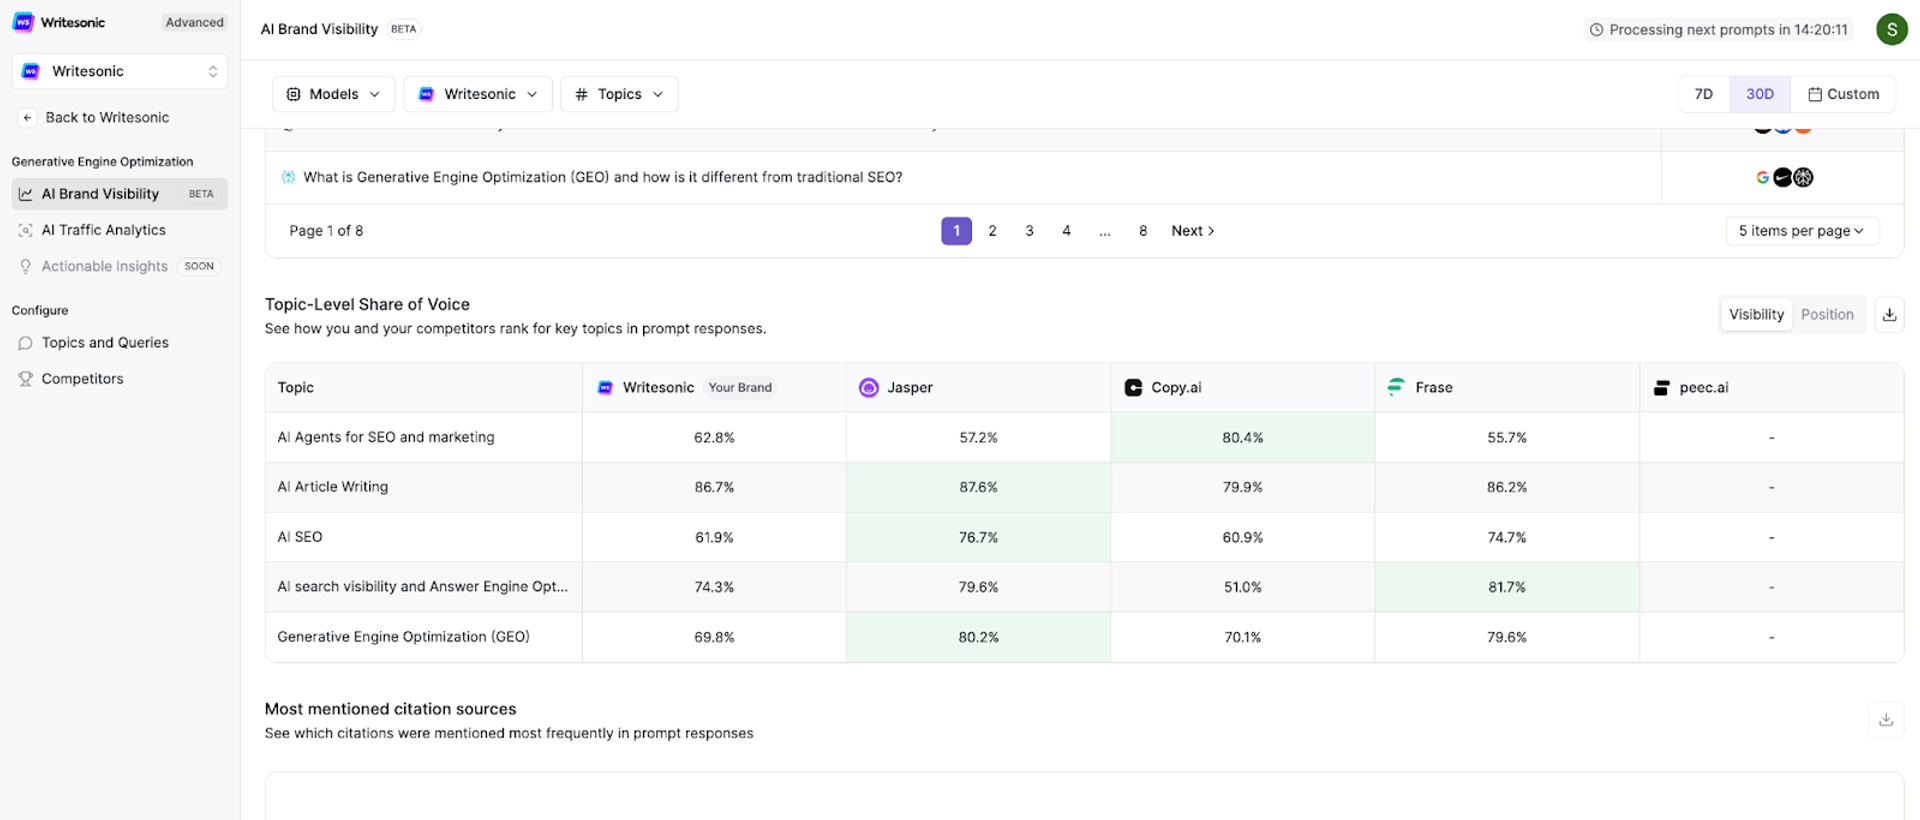Click the BETA badge beside the page title
Screen dimensions: 1920x820
click(404, 29)
